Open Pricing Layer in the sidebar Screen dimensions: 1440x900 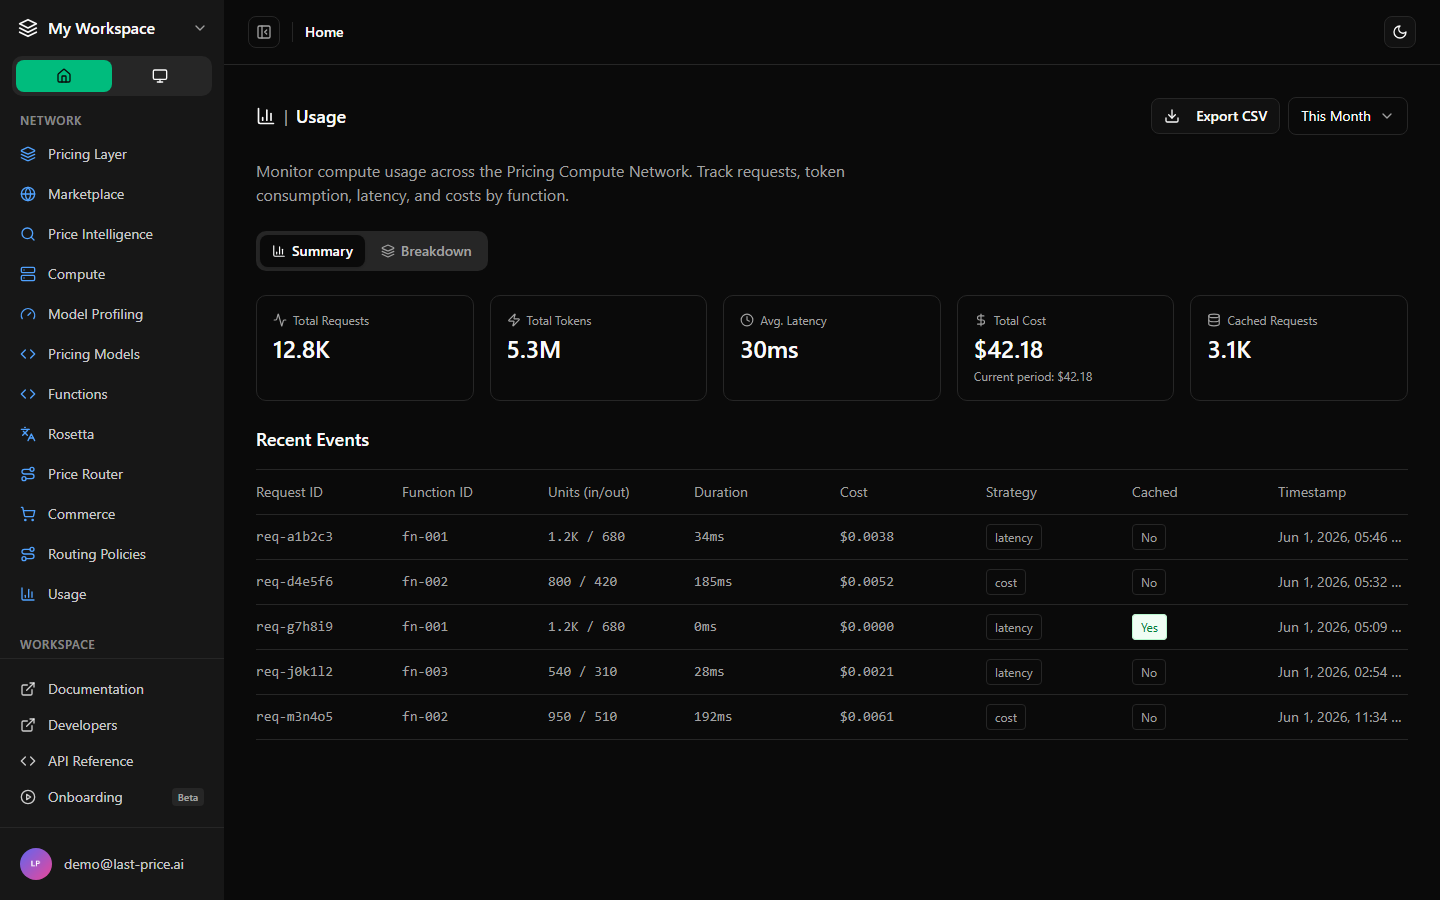click(112, 154)
